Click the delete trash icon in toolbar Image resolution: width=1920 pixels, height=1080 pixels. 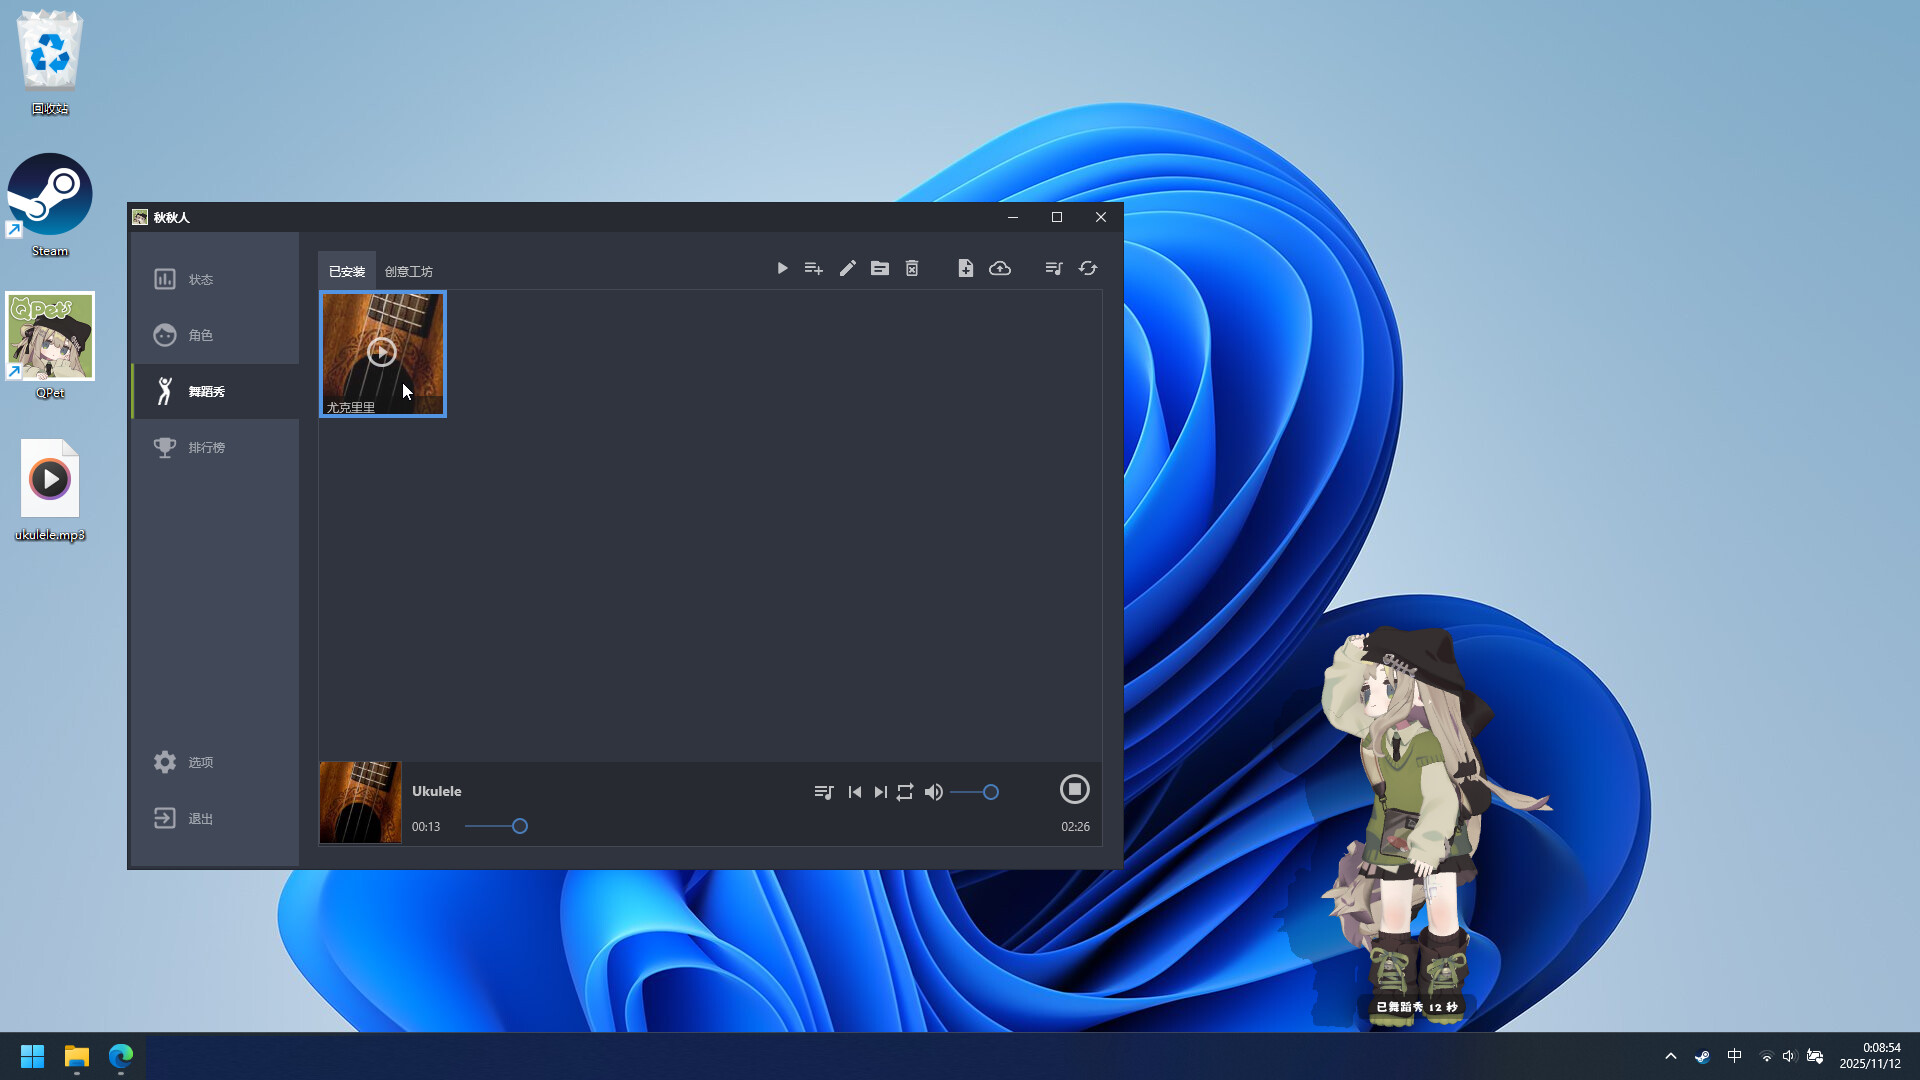coord(912,268)
